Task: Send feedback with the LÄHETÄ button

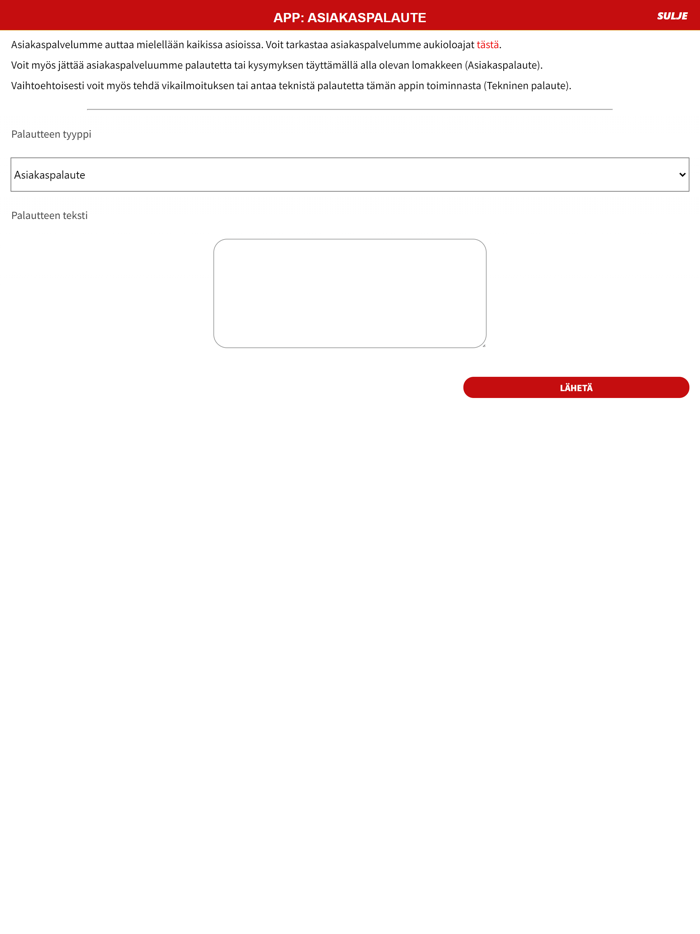Action: coord(576,387)
